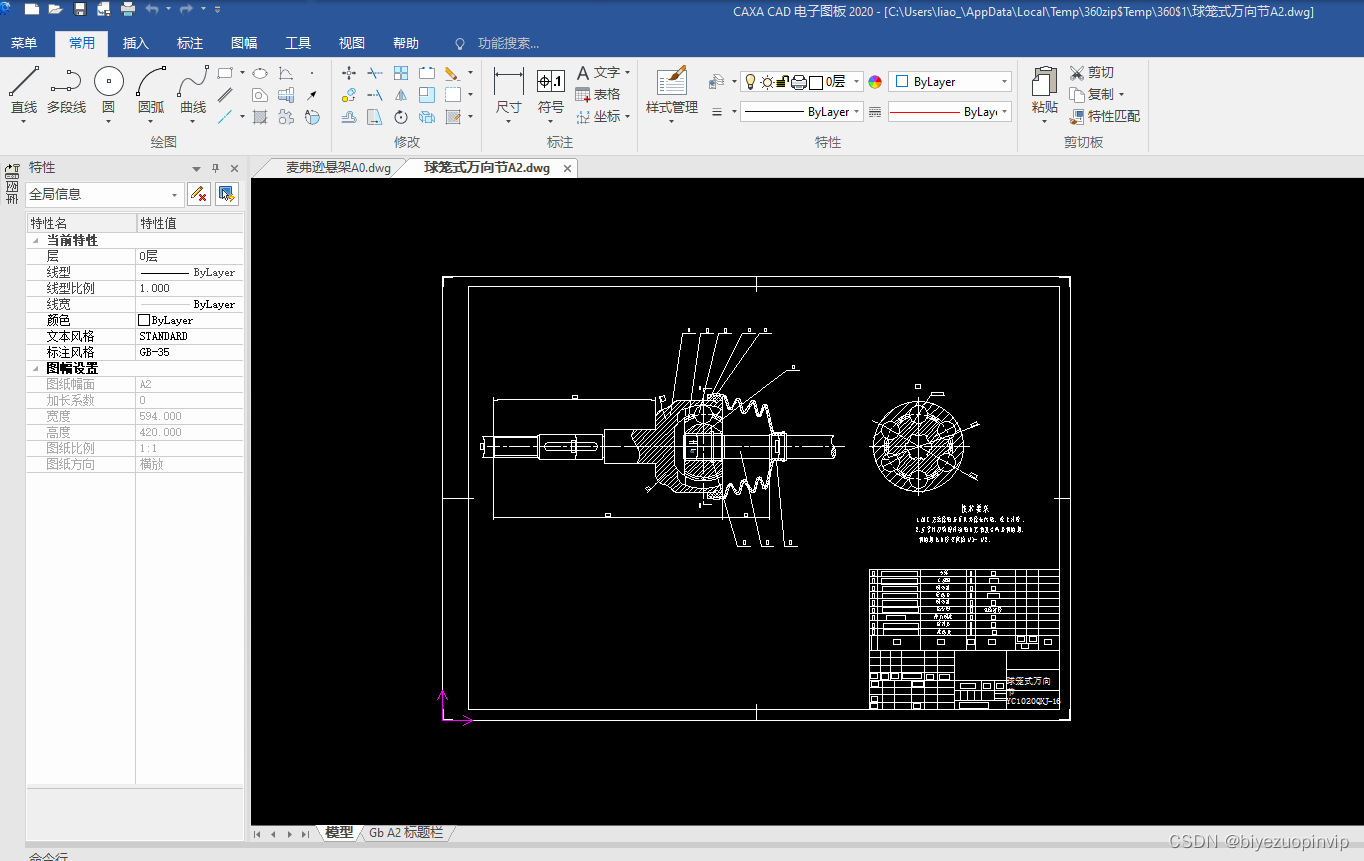Close the 球笼式万向节A2.dwg document tab
The height and width of the screenshot is (861, 1364).
[x=567, y=169]
